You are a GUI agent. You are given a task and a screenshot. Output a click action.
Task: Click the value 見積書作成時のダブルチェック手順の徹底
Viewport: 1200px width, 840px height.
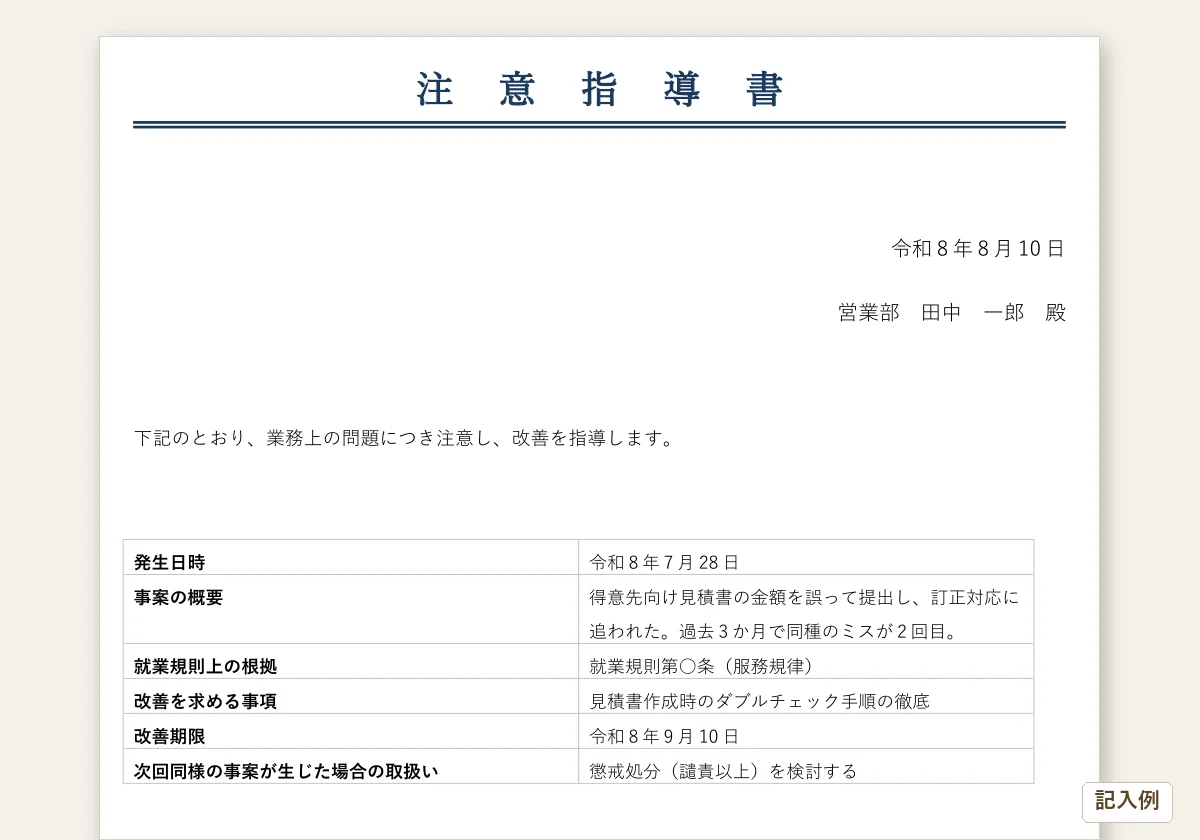click(x=760, y=701)
